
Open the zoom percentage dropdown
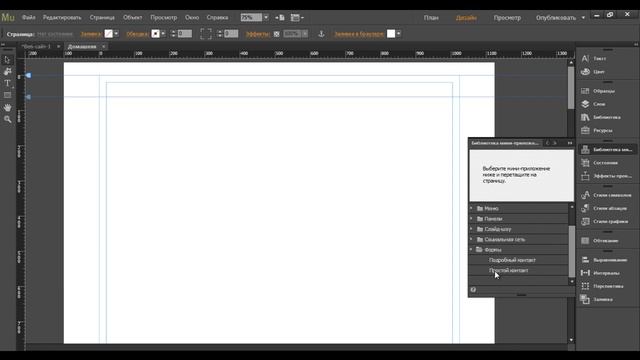click(266, 18)
